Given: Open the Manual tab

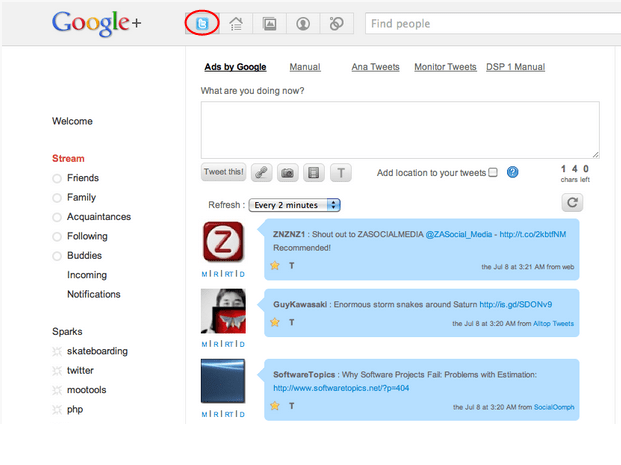Looking at the screenshot, I should point(305,67).
